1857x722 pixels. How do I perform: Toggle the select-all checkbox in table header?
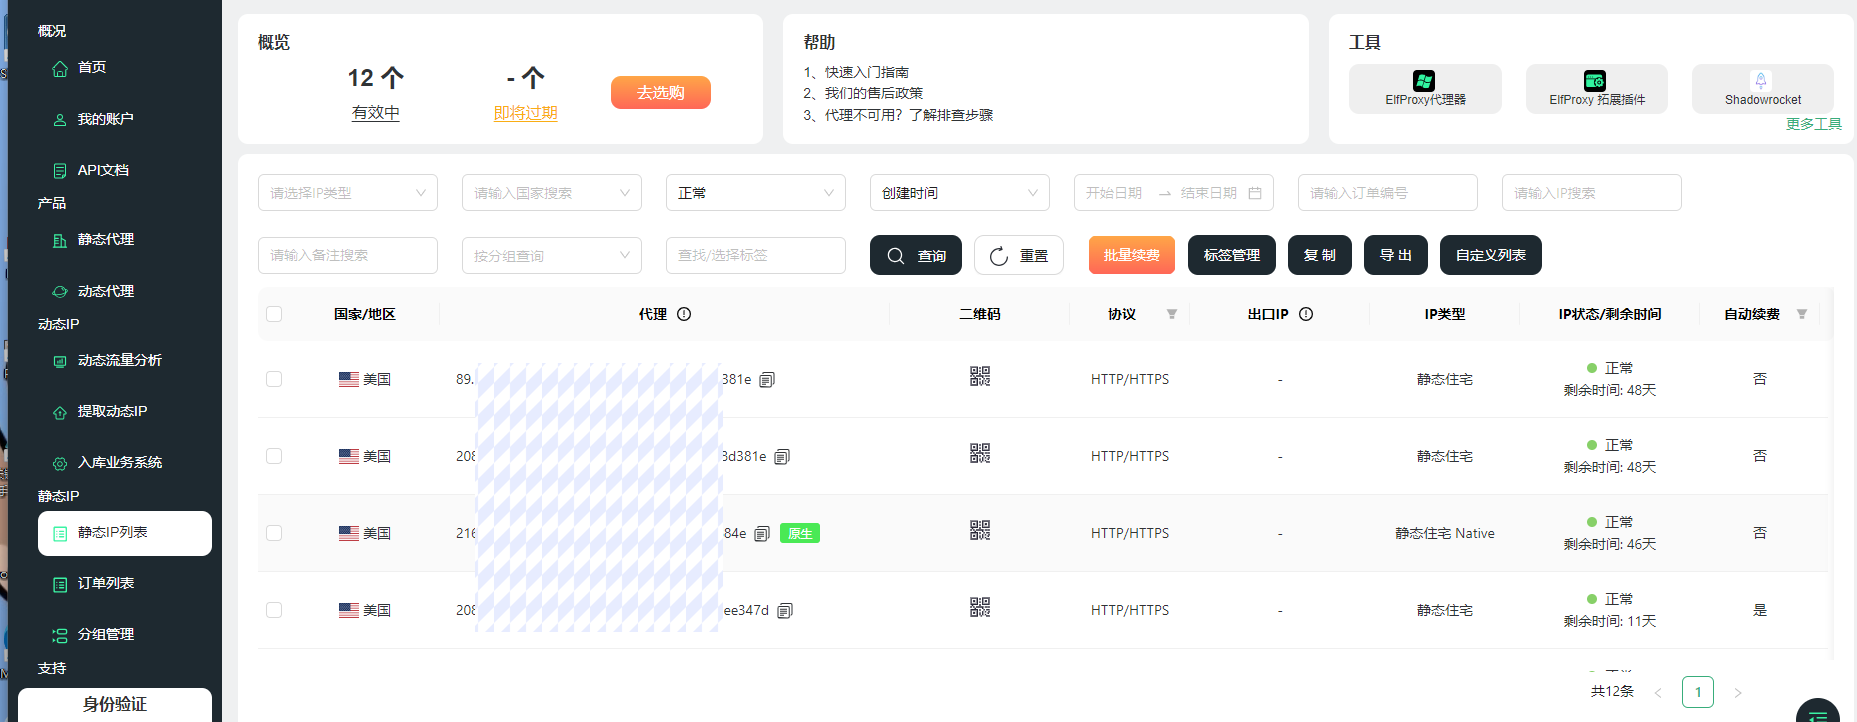(x=274, y=314)
